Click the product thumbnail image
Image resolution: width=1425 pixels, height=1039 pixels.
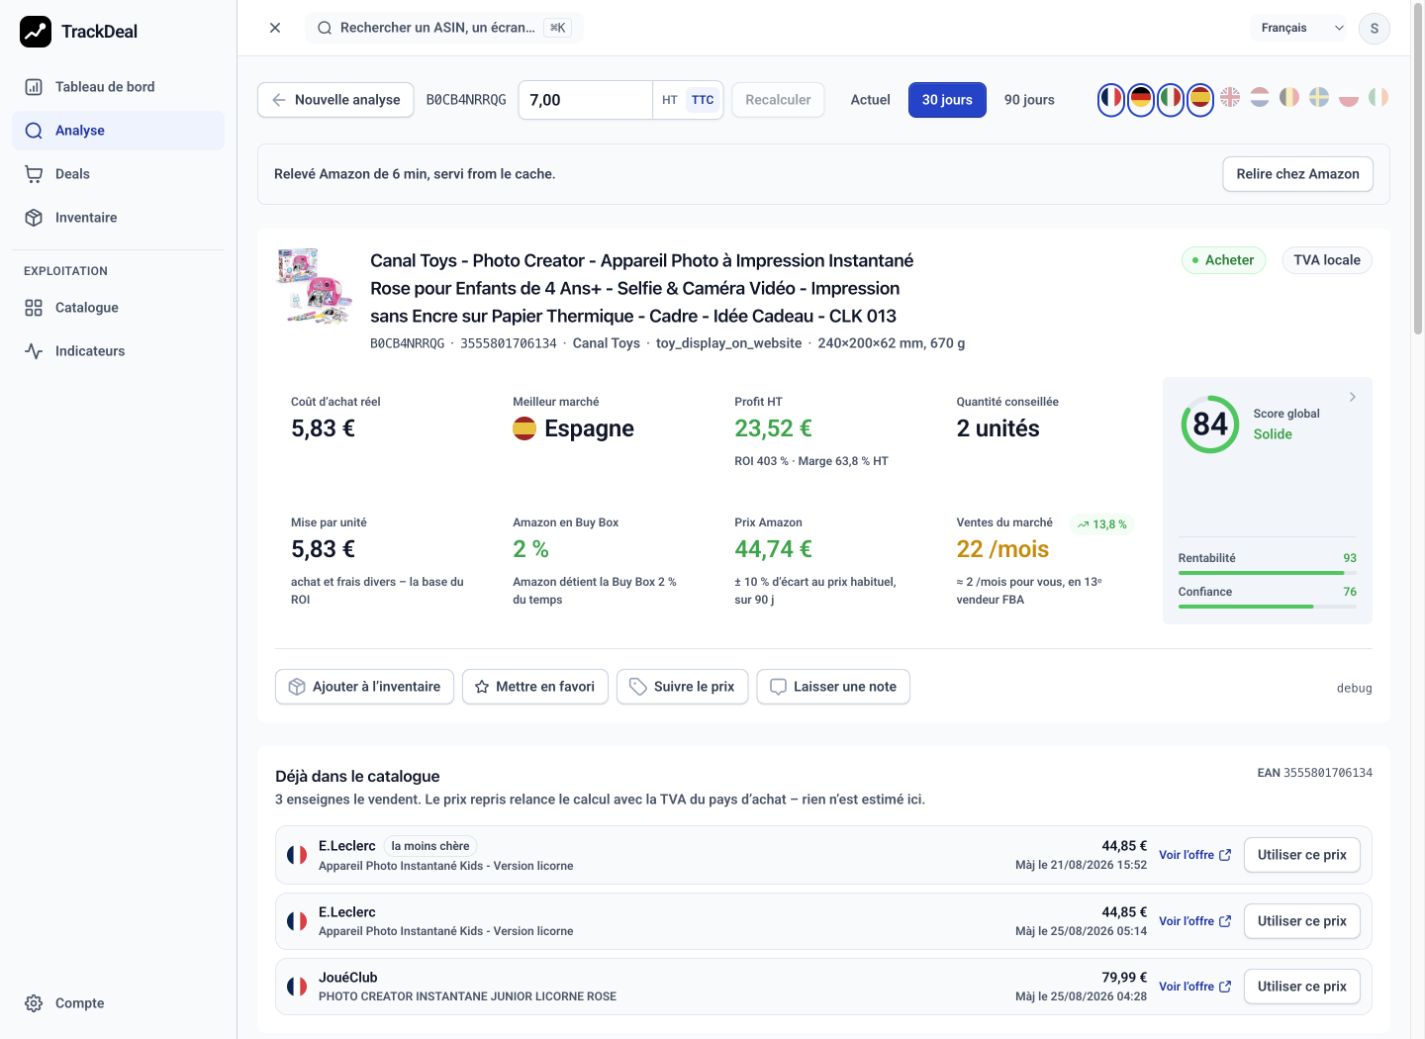click(x=314, y=285)
